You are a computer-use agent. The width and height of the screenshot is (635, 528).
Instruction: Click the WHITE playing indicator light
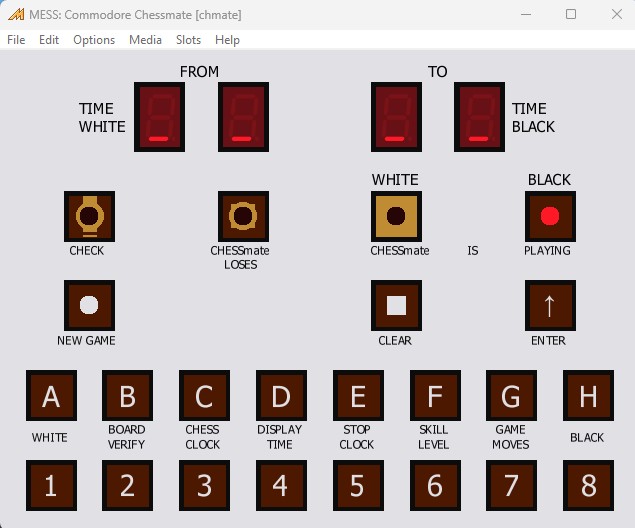click(x=396, y=216)
